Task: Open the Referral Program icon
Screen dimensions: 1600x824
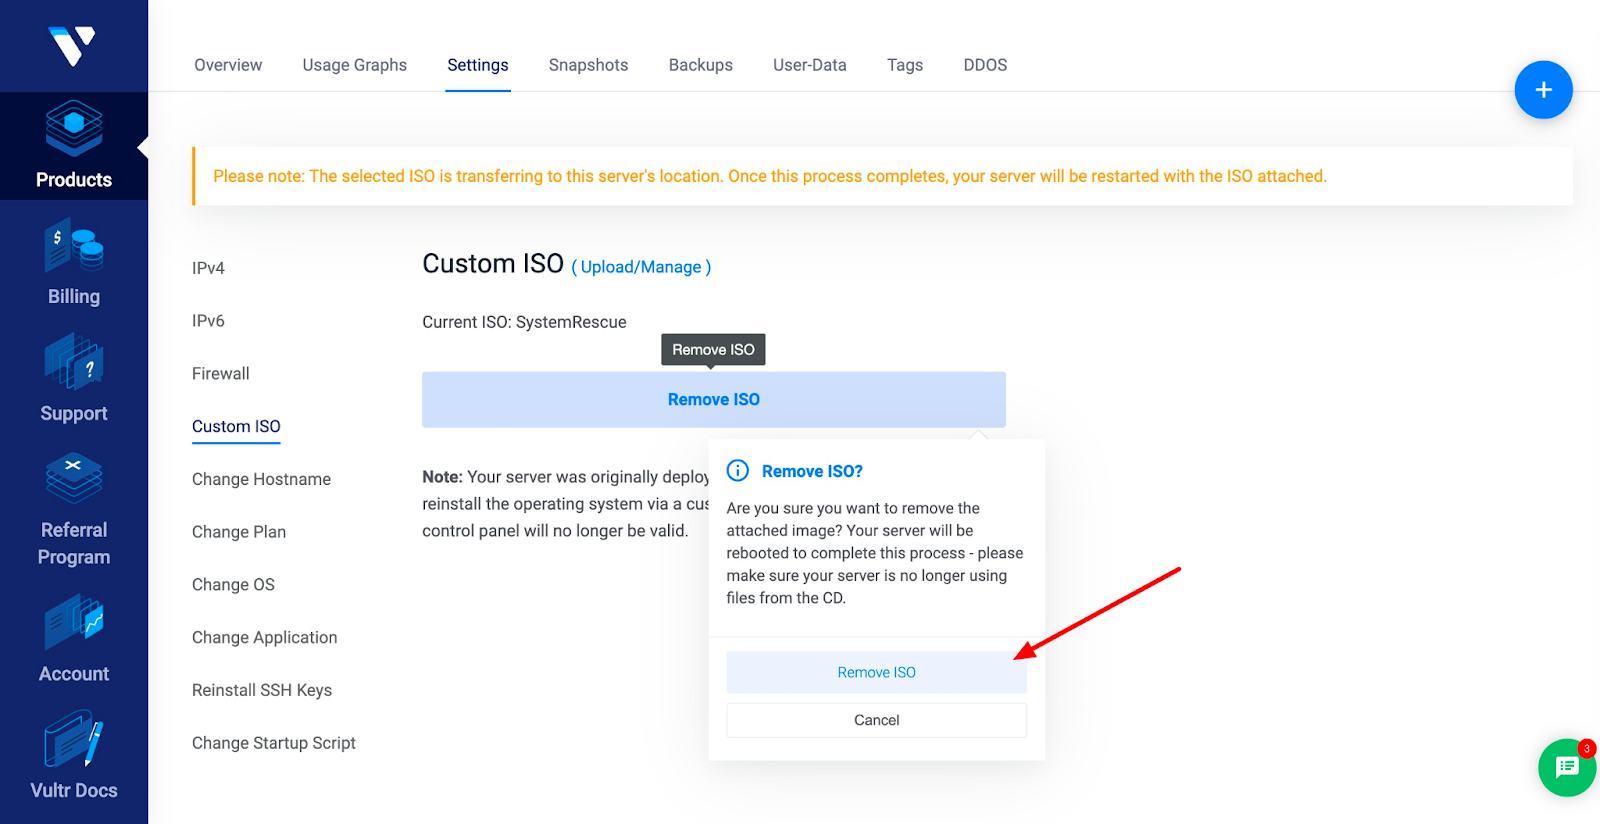Action: point(74,478)
